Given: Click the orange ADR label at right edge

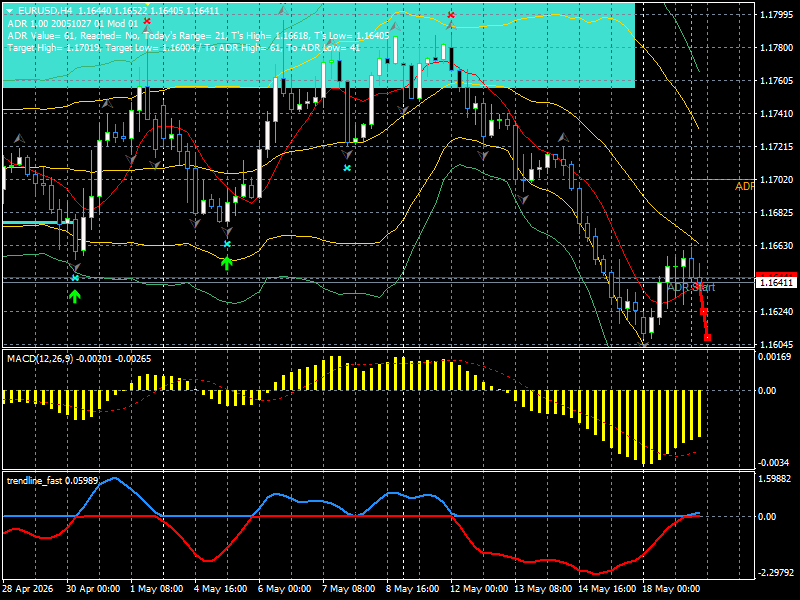Looking at the screenshot, I should [744, 186].
